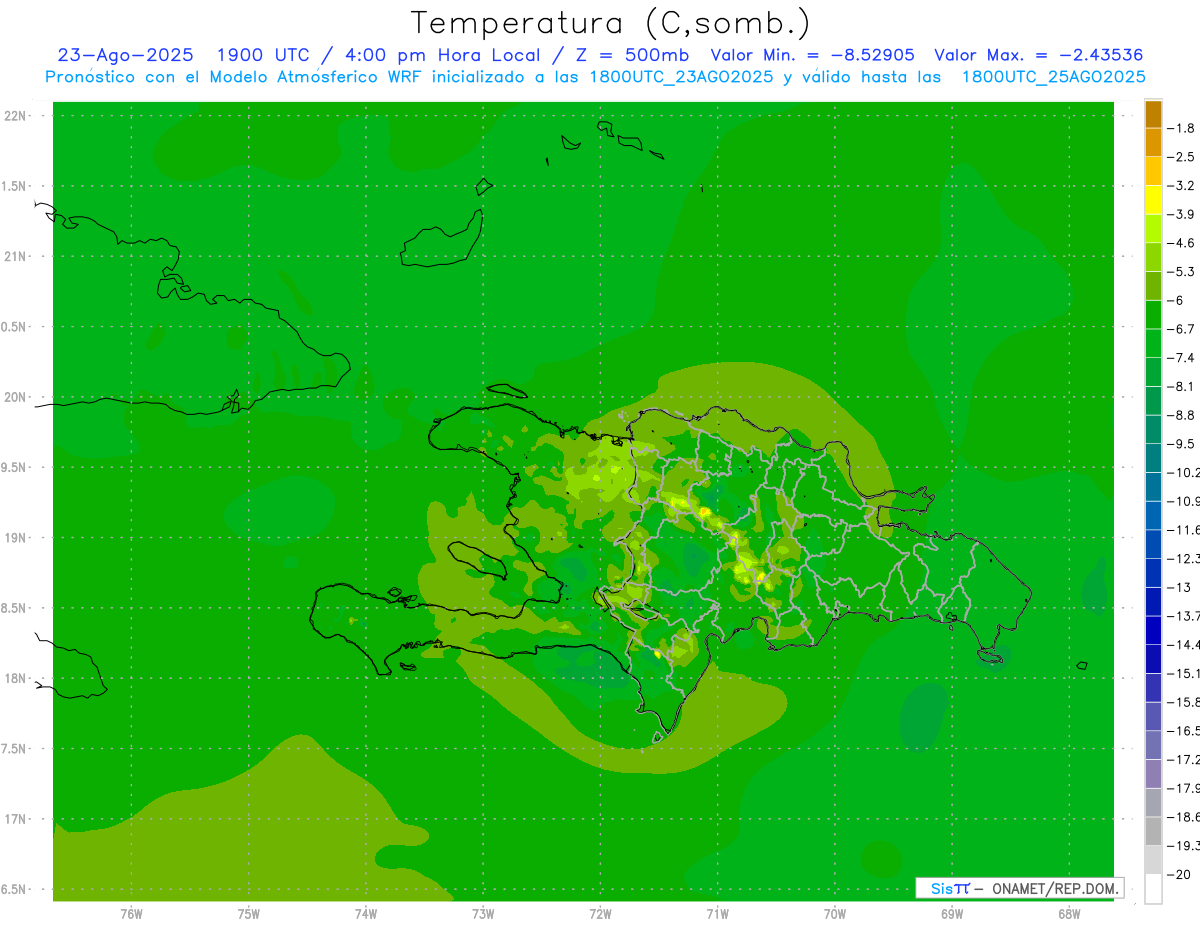This screenshot has height=927, width=1200.
Task: Click the "ONAMET/REP.DOM." credit label
Action: (1053, 888)
